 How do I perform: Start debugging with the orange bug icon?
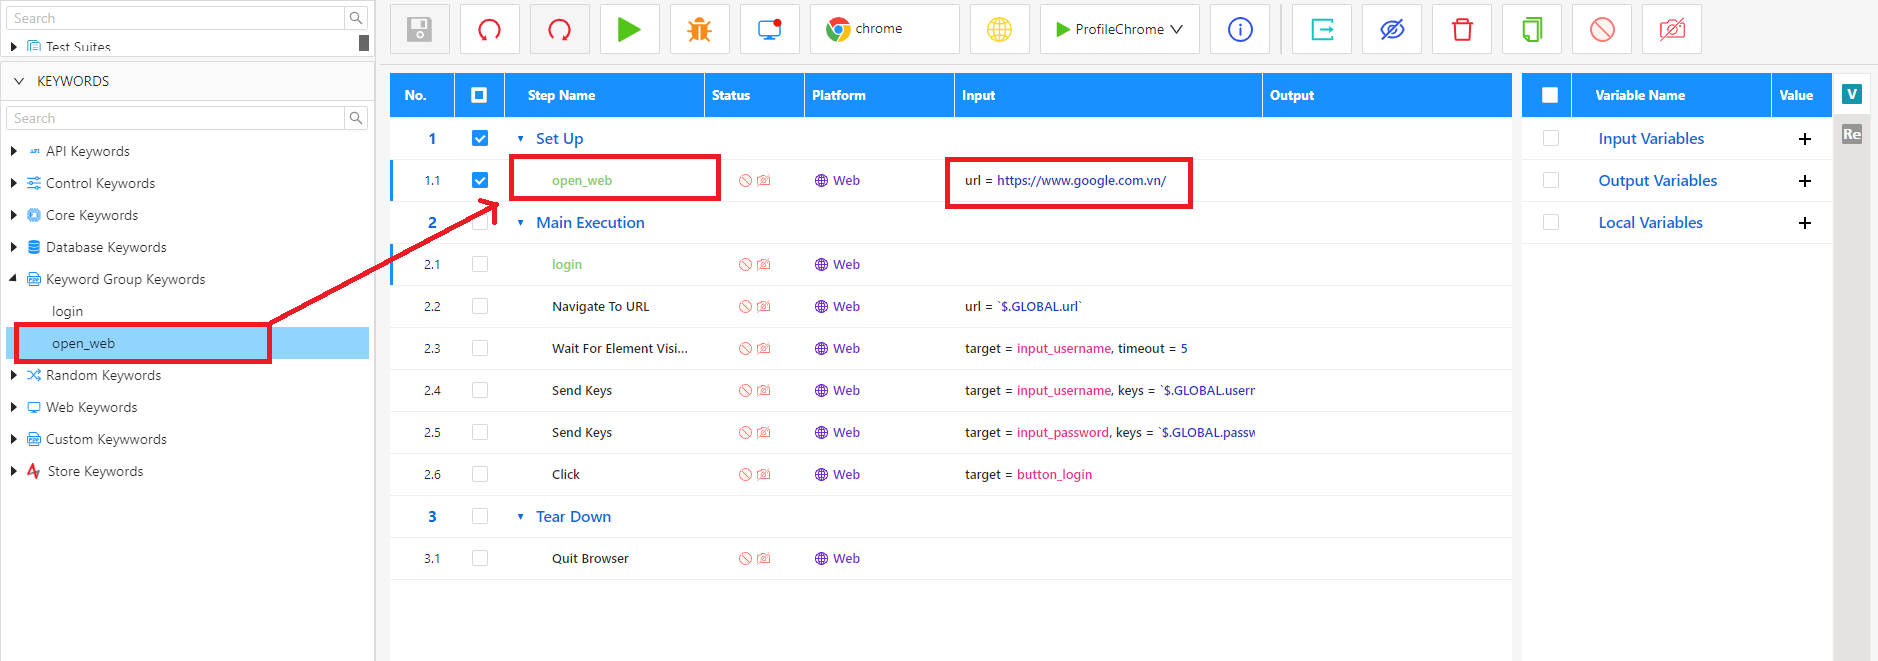(700, 29)
